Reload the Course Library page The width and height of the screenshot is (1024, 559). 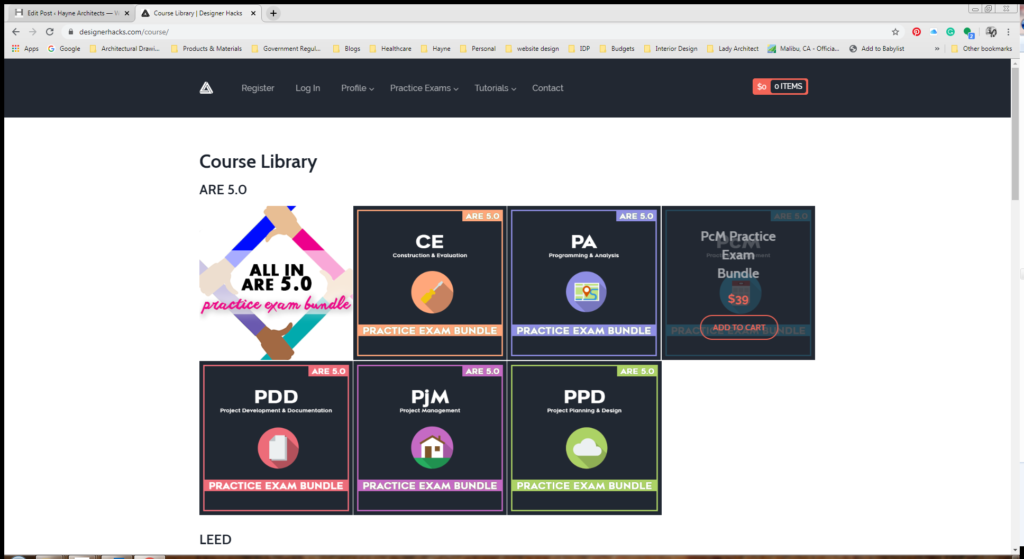tap(50, 31)
